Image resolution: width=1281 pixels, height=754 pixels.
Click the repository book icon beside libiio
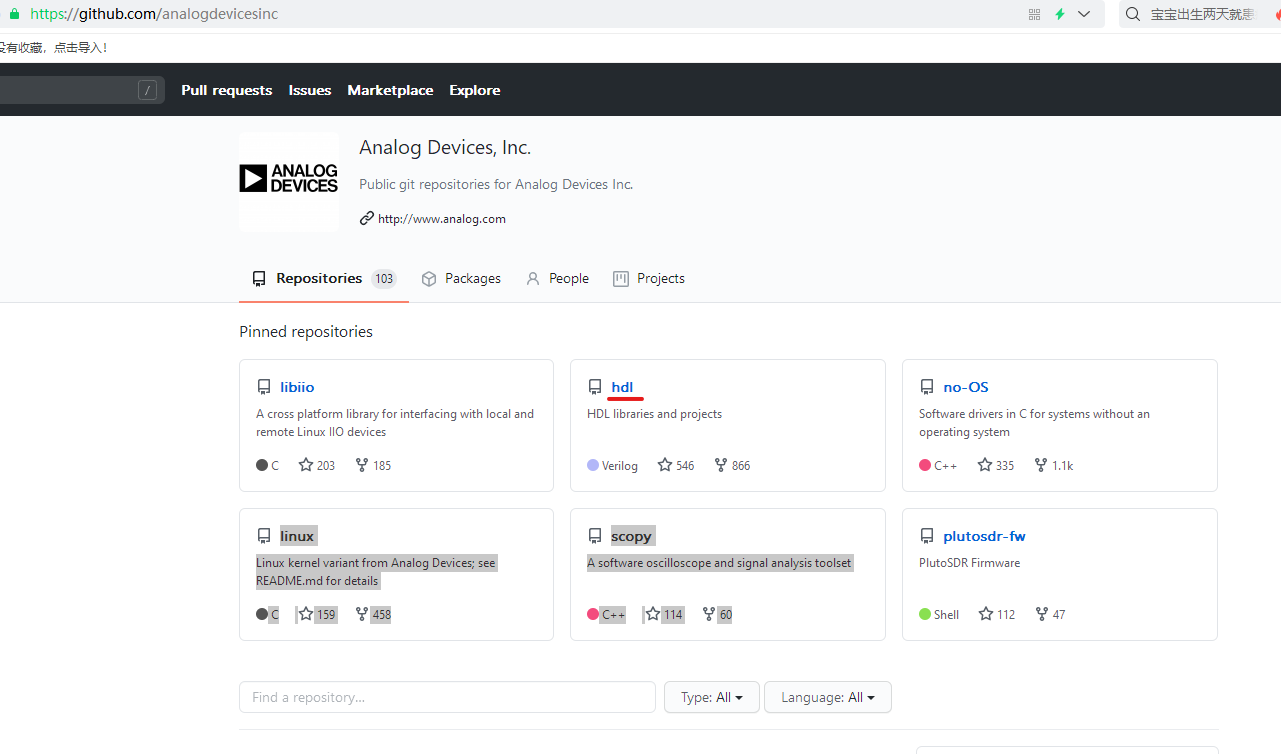(264, 387)
